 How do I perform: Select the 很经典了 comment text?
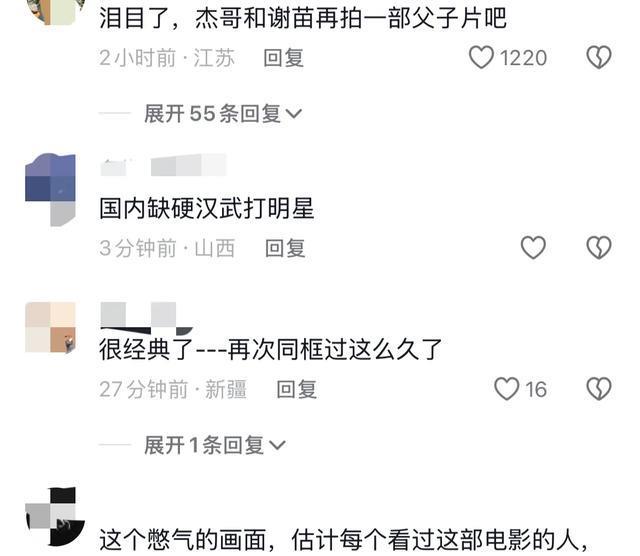tap(271, 350)
